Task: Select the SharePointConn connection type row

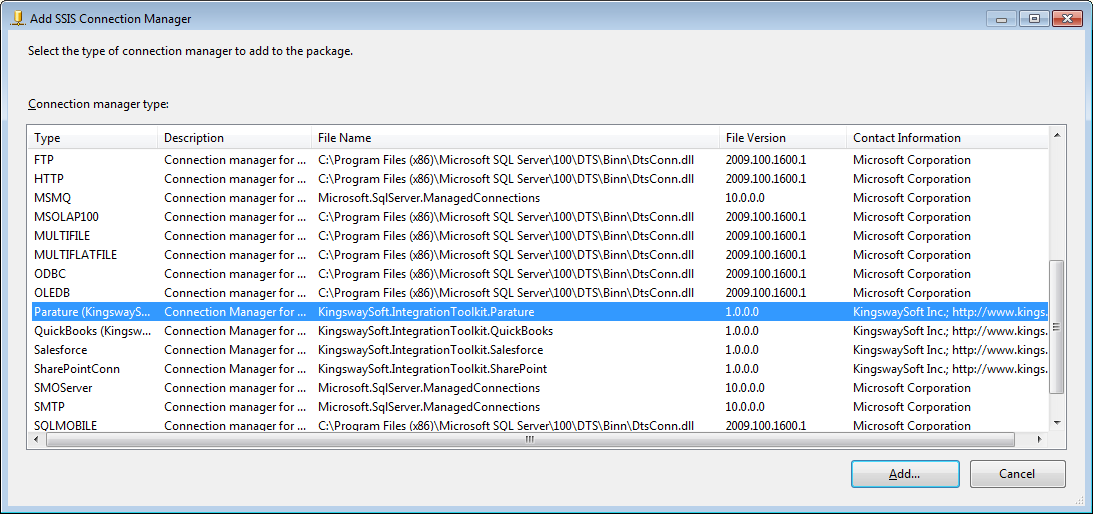Action: pos(537,368)
